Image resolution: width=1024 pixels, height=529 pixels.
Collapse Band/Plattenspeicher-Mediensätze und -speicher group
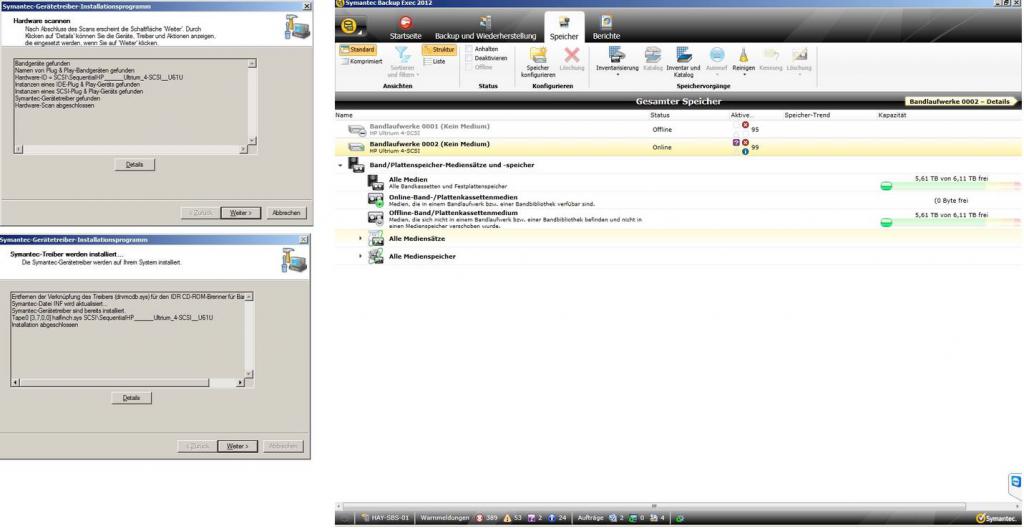(x=340, y=165)
